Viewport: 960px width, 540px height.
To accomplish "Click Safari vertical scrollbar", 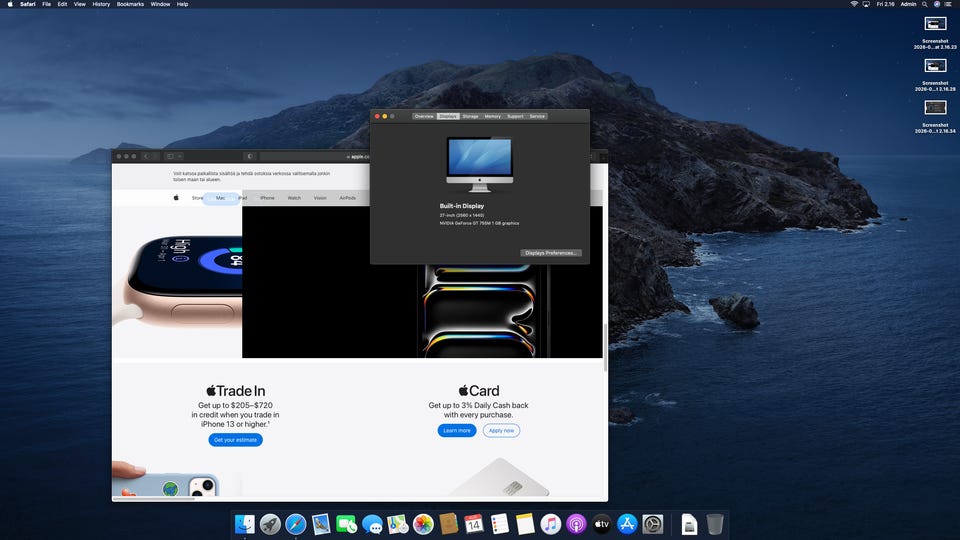I will click(x=606, y=347).
